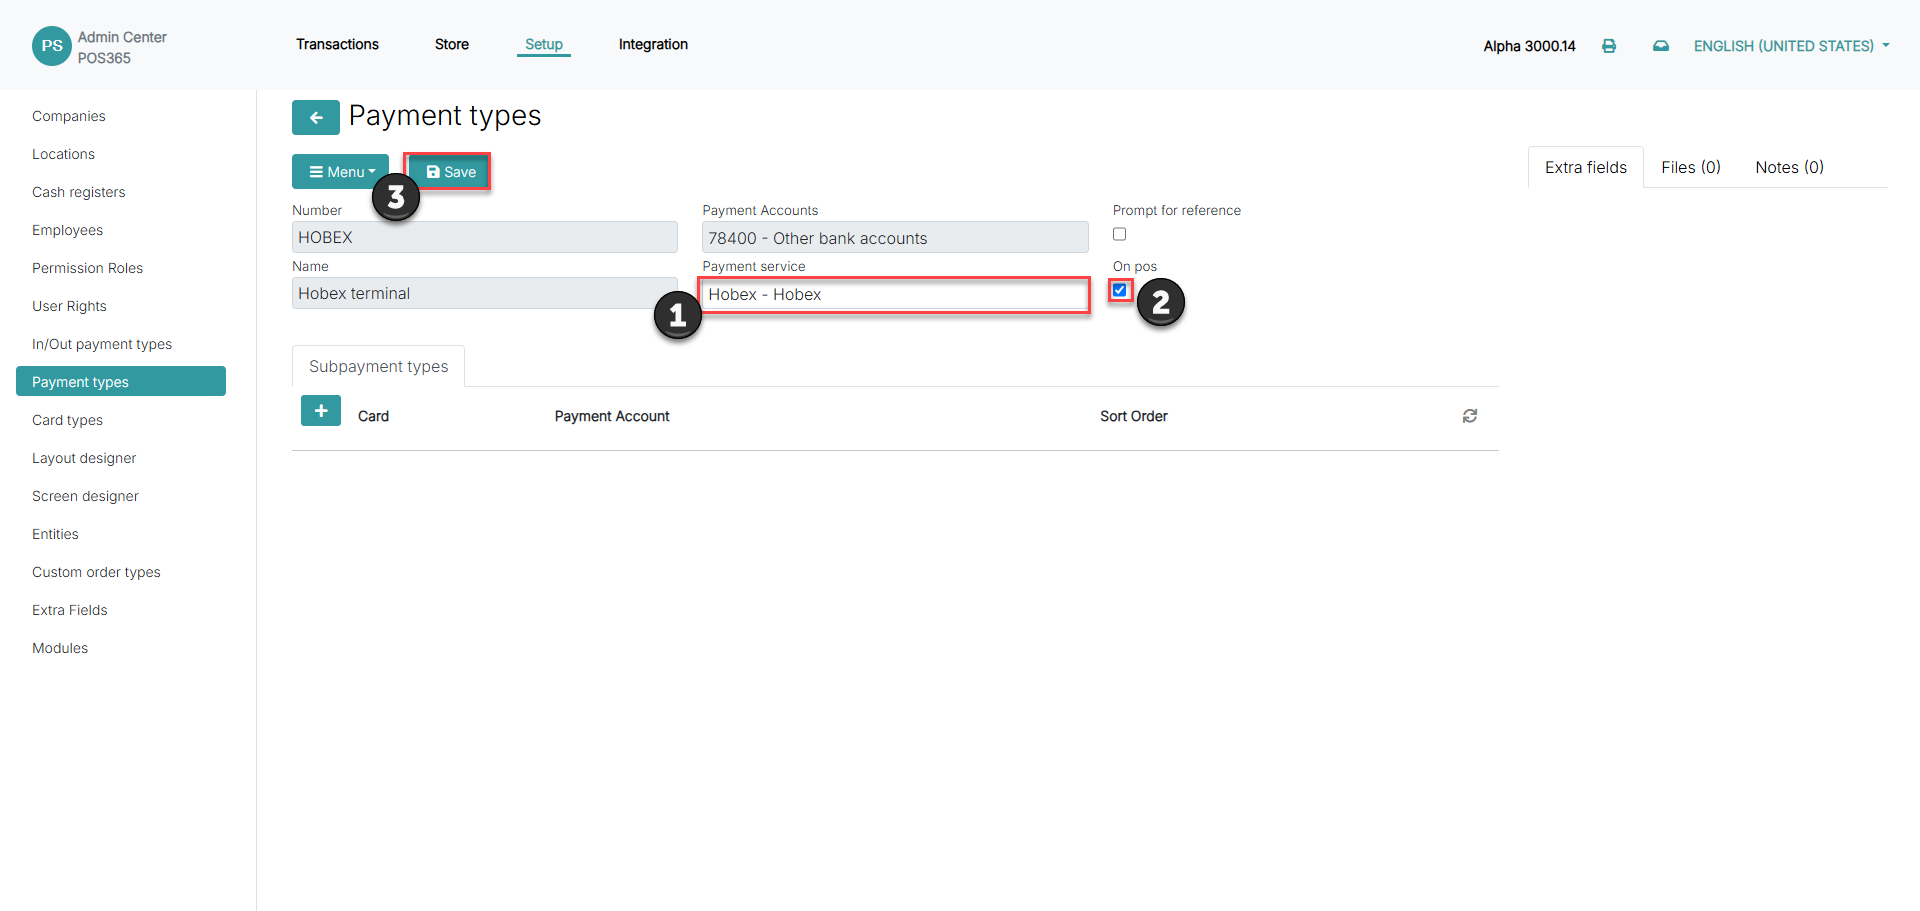The image size is (1920, 911).
Task: Click the Number field HOBEX
Action: 485,237
